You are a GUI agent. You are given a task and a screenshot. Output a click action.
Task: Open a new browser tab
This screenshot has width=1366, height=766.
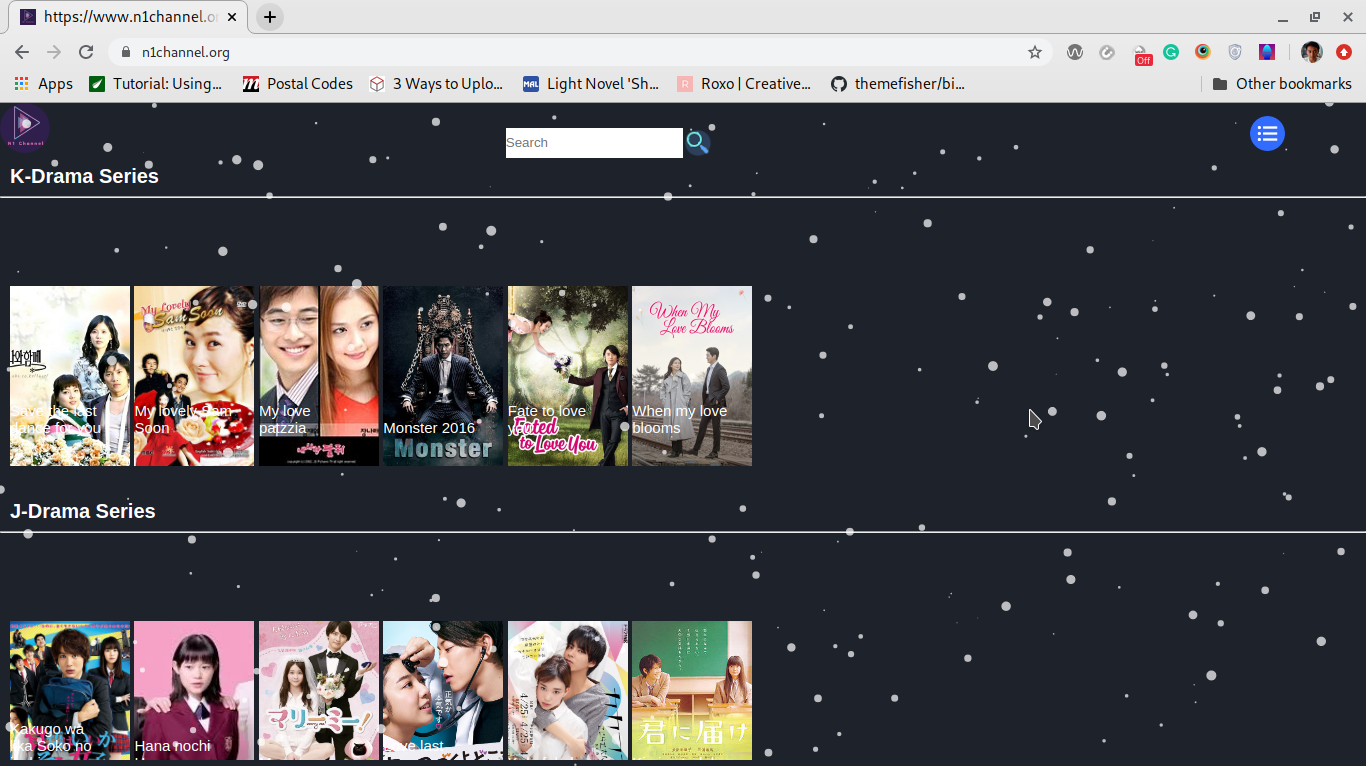click(x=270, y=17)
